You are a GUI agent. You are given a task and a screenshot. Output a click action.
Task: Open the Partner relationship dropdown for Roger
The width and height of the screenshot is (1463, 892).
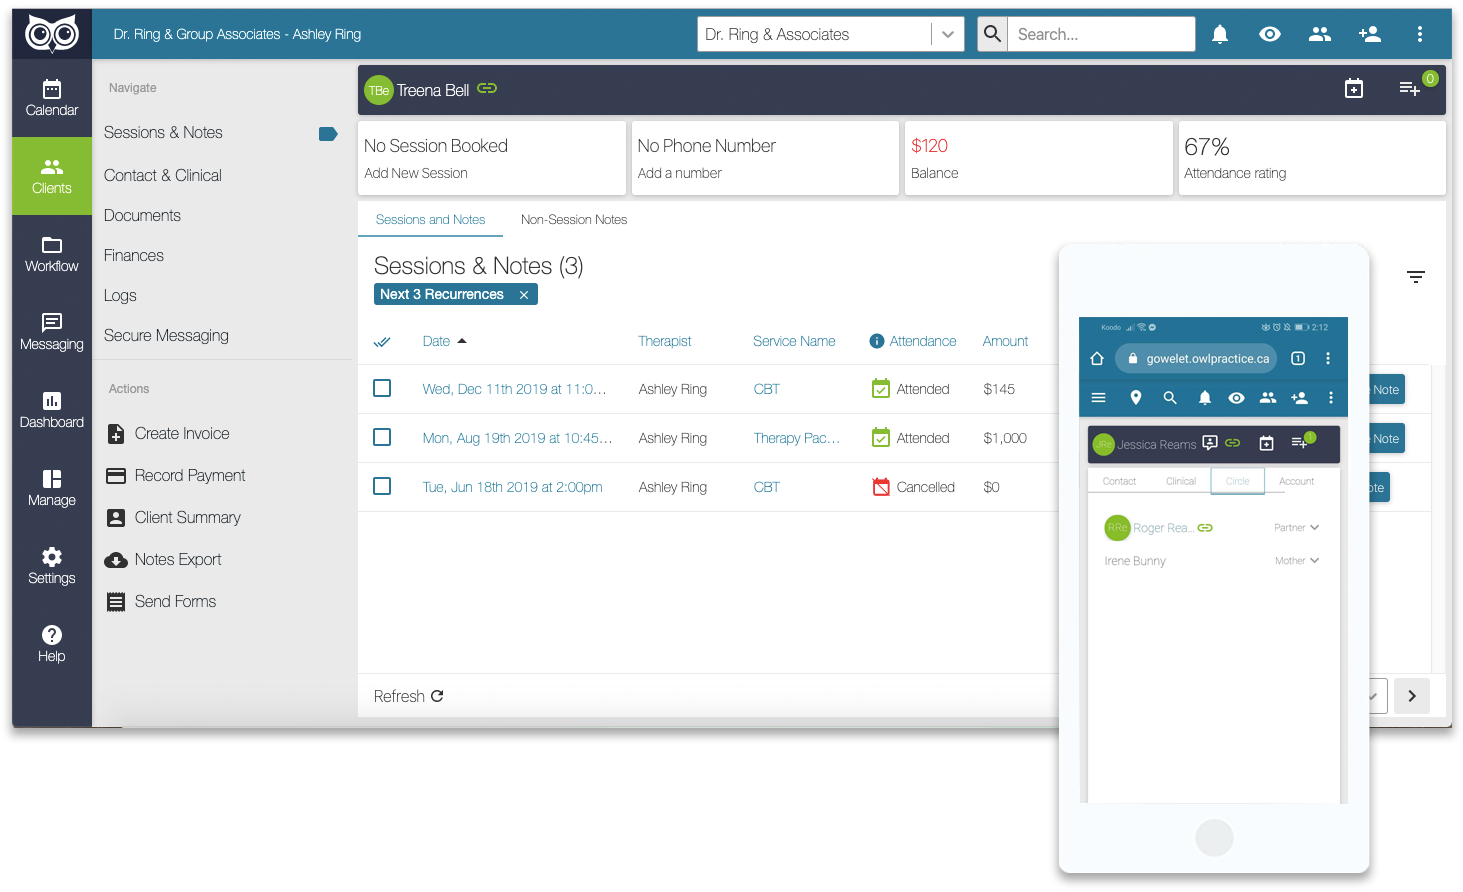[x=1296, y=527]
